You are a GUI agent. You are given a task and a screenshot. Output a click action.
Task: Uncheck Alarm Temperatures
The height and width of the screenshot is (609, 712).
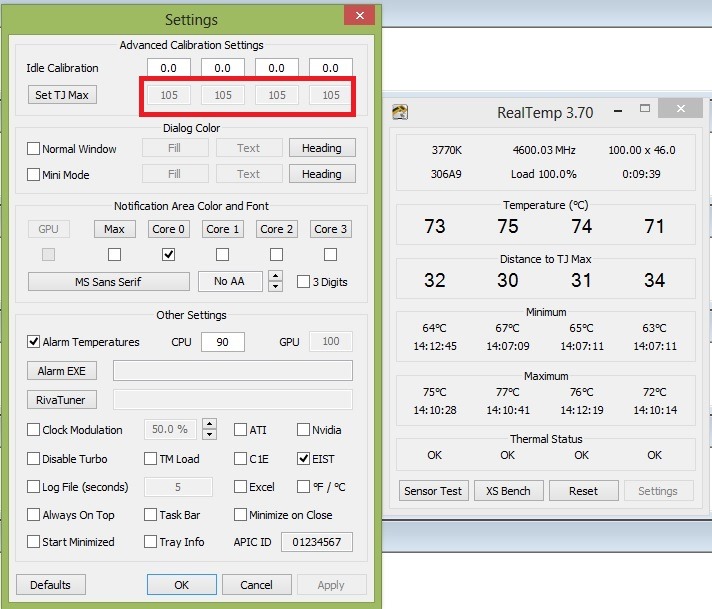[33, 342]
